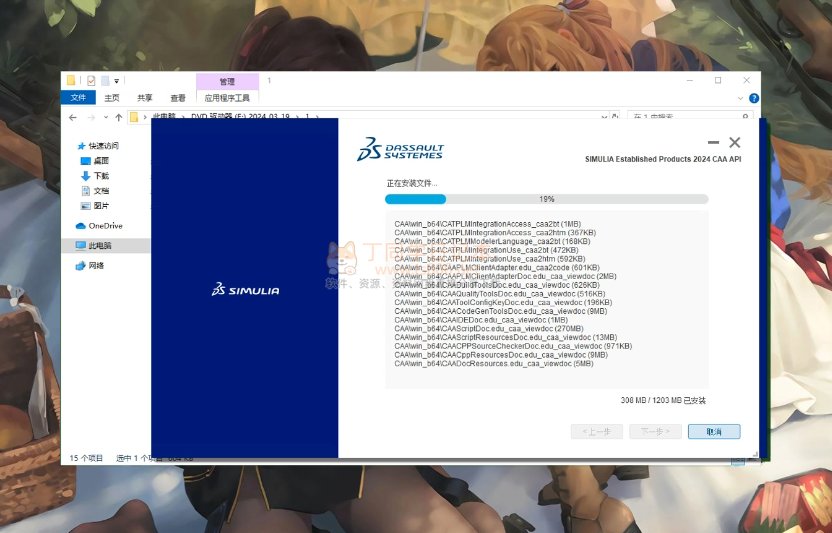Select the CATPLMIntegrationAccess_caa2bt (1MB) line
This screenshot has width=832, height=533.
pyautogui.click(x=488, y=224)
